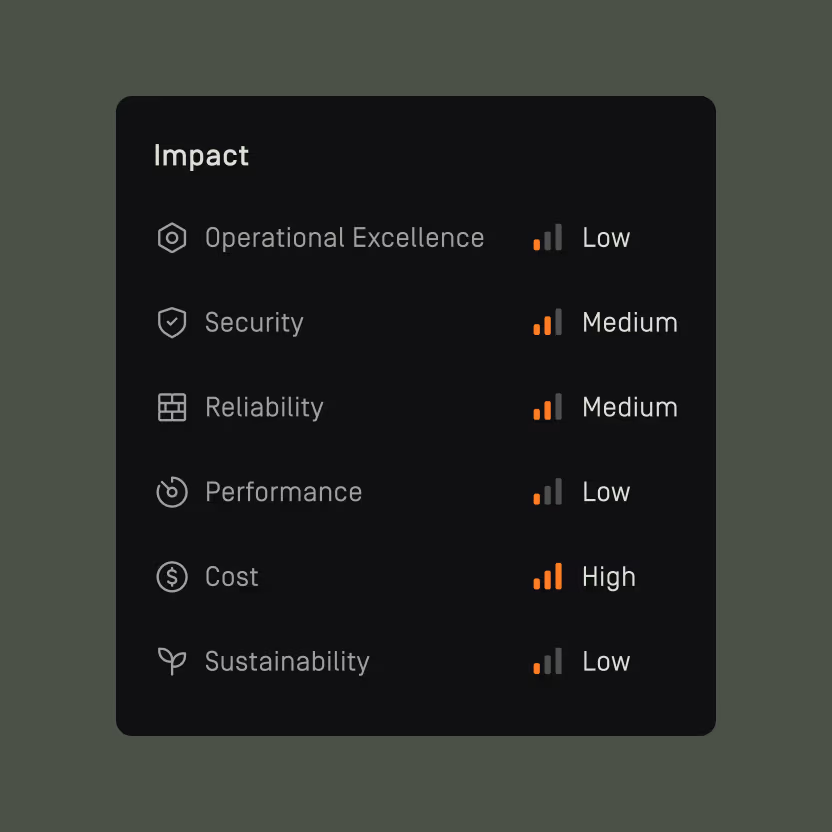Click the Medium rating beside Security

click(x=629, y=322)
